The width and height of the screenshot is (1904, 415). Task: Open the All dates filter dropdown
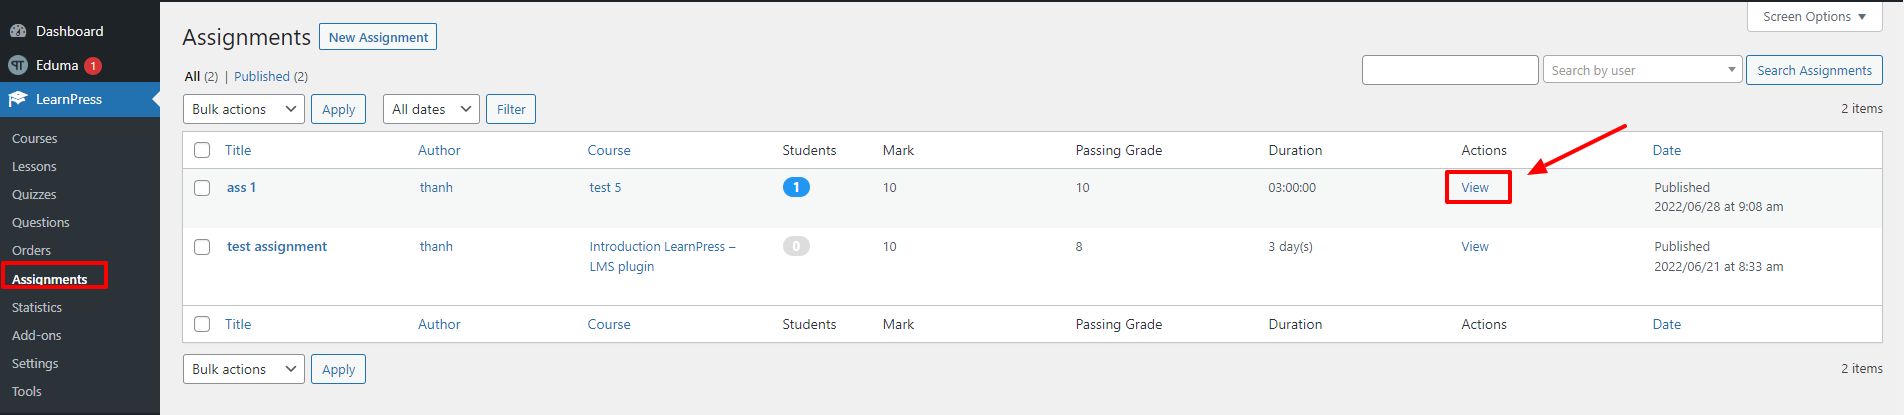[x=431, y=109]
